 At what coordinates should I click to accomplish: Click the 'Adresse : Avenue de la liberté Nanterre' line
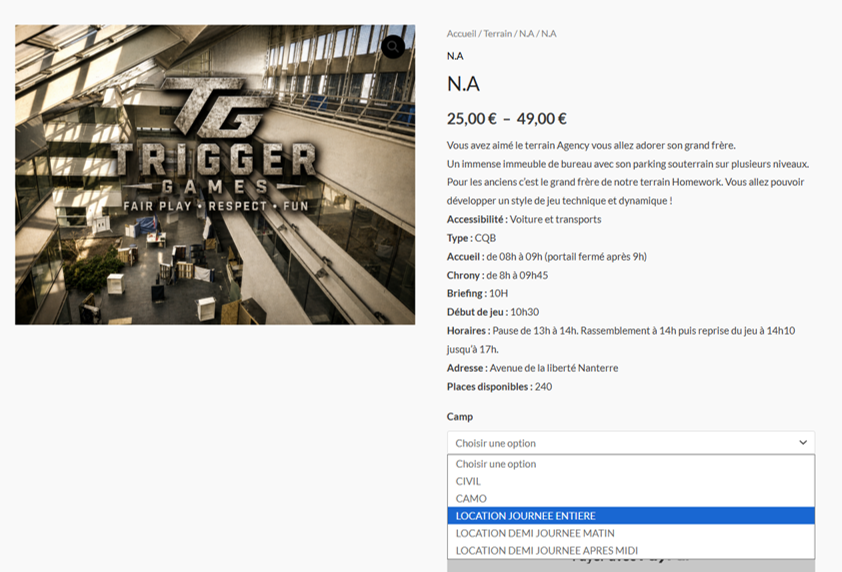532,368
